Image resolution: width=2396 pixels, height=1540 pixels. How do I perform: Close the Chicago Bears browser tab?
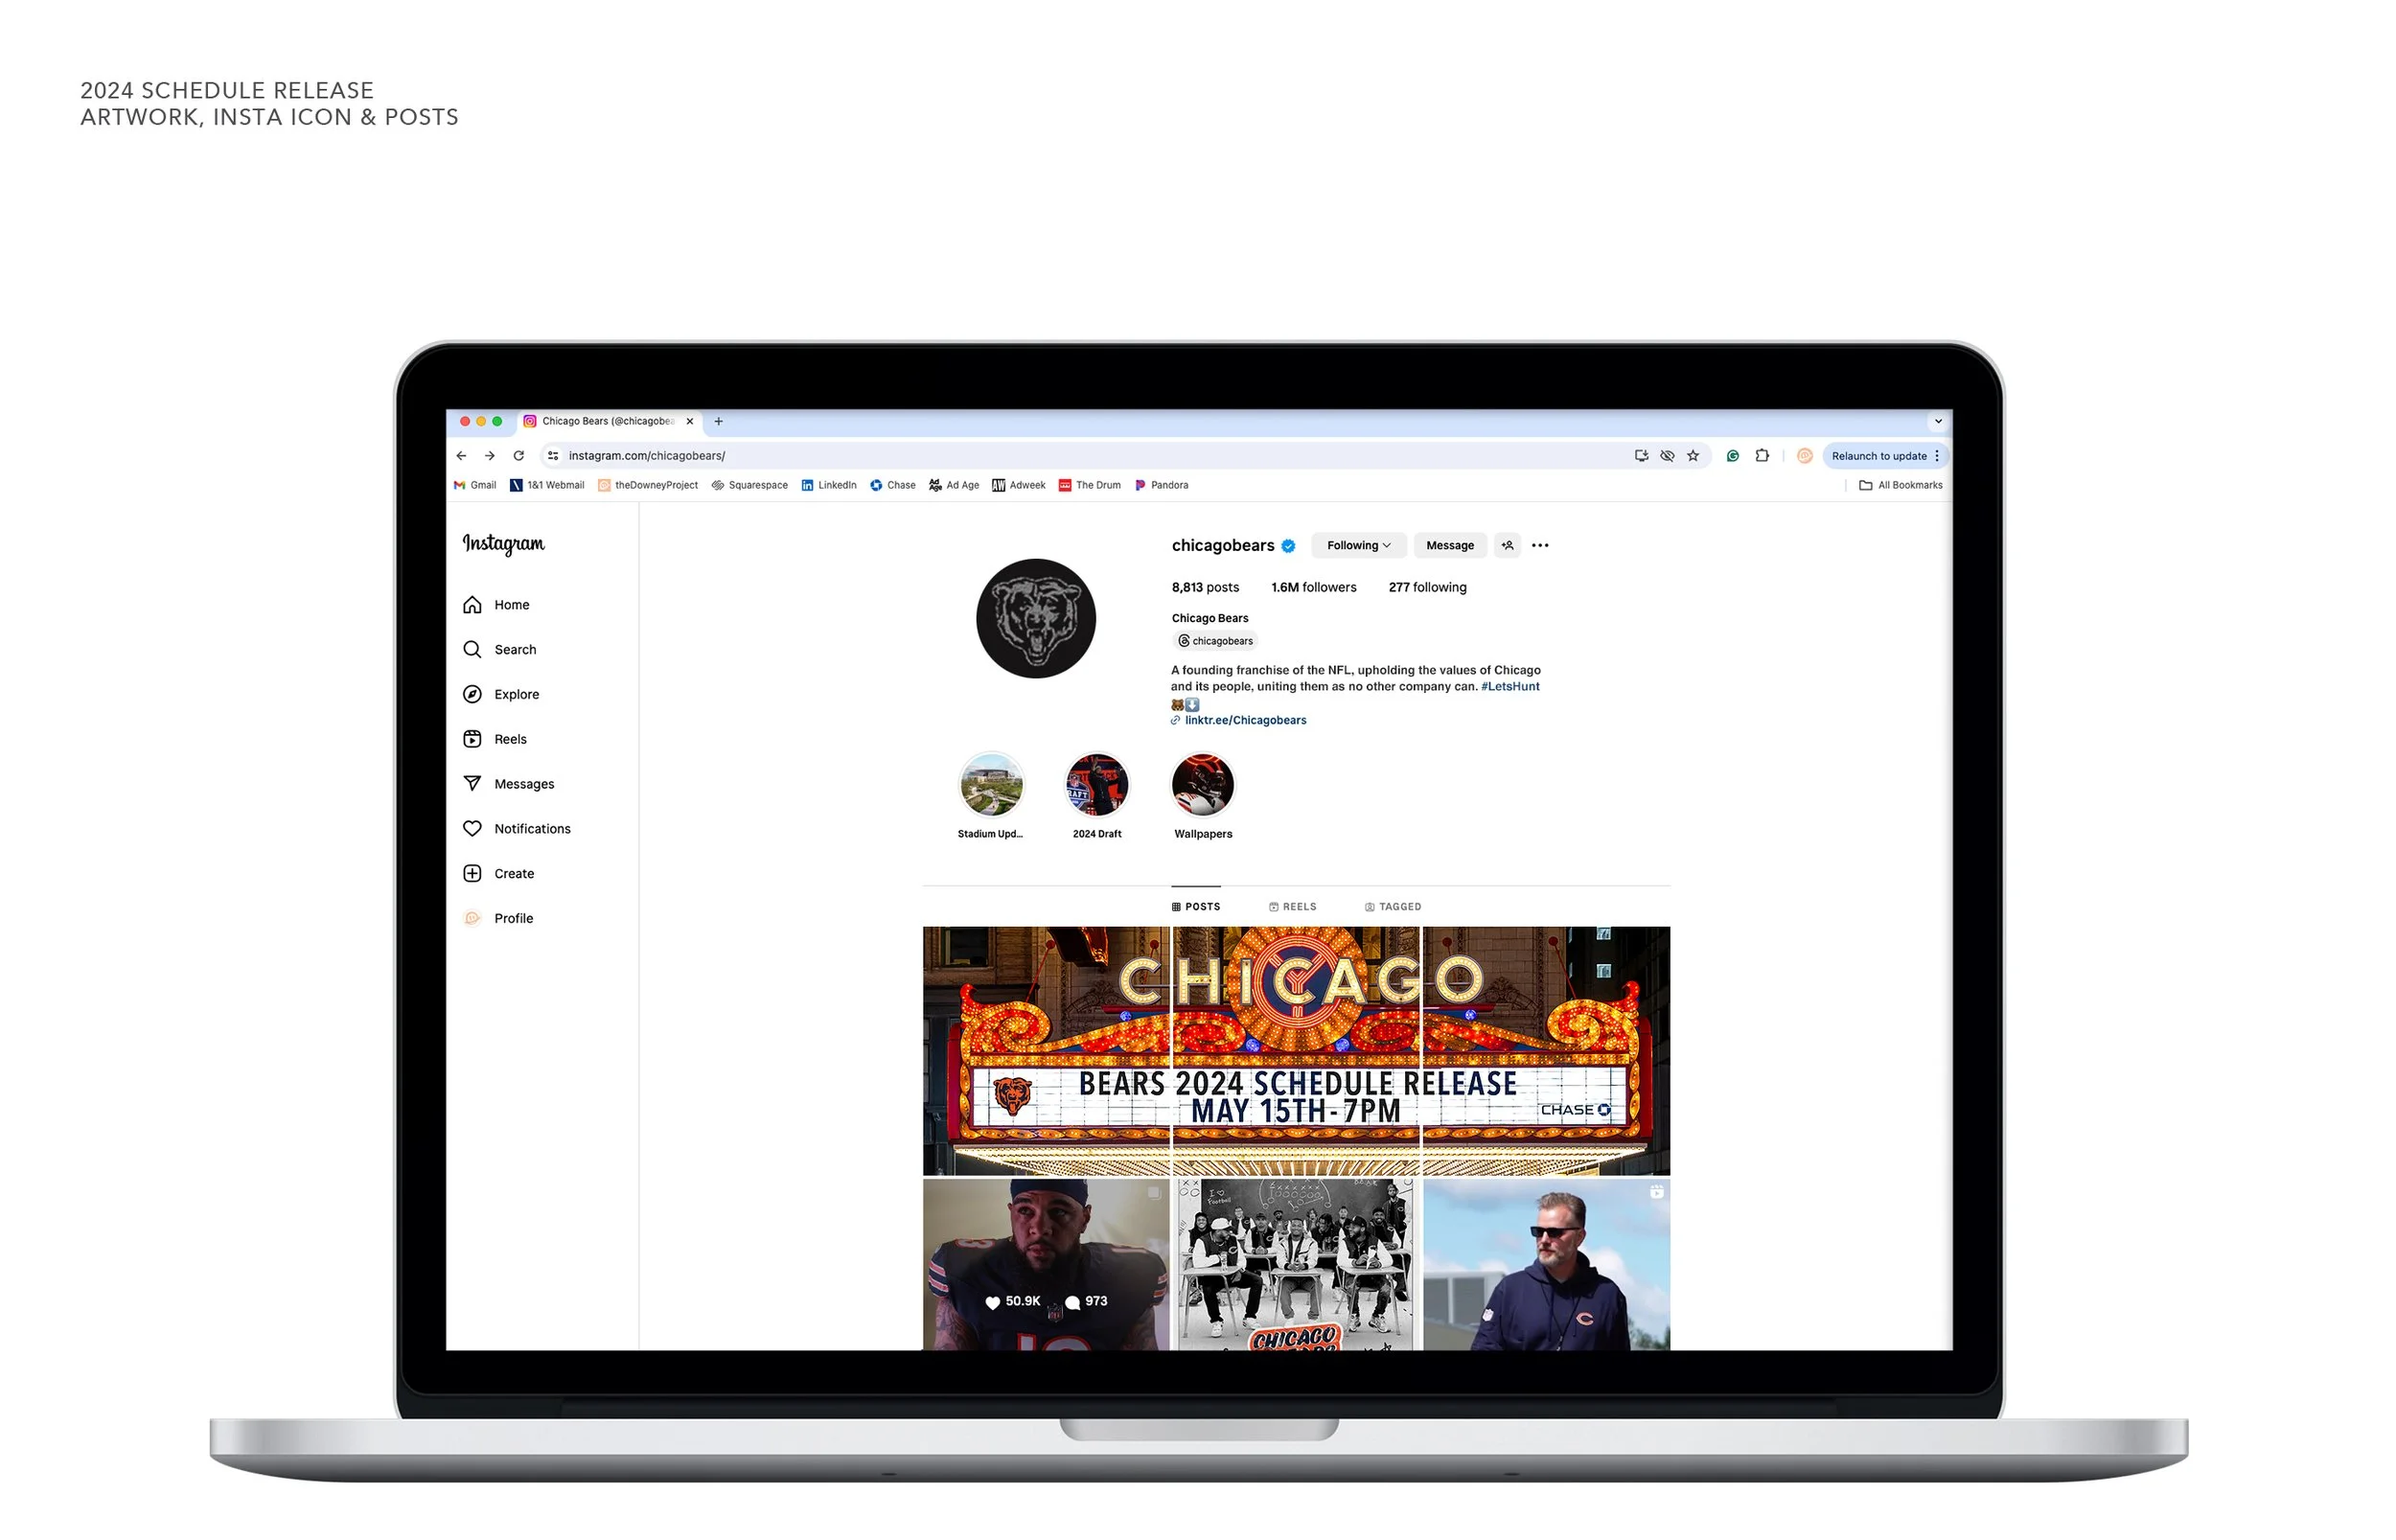[x=690, y=422]
